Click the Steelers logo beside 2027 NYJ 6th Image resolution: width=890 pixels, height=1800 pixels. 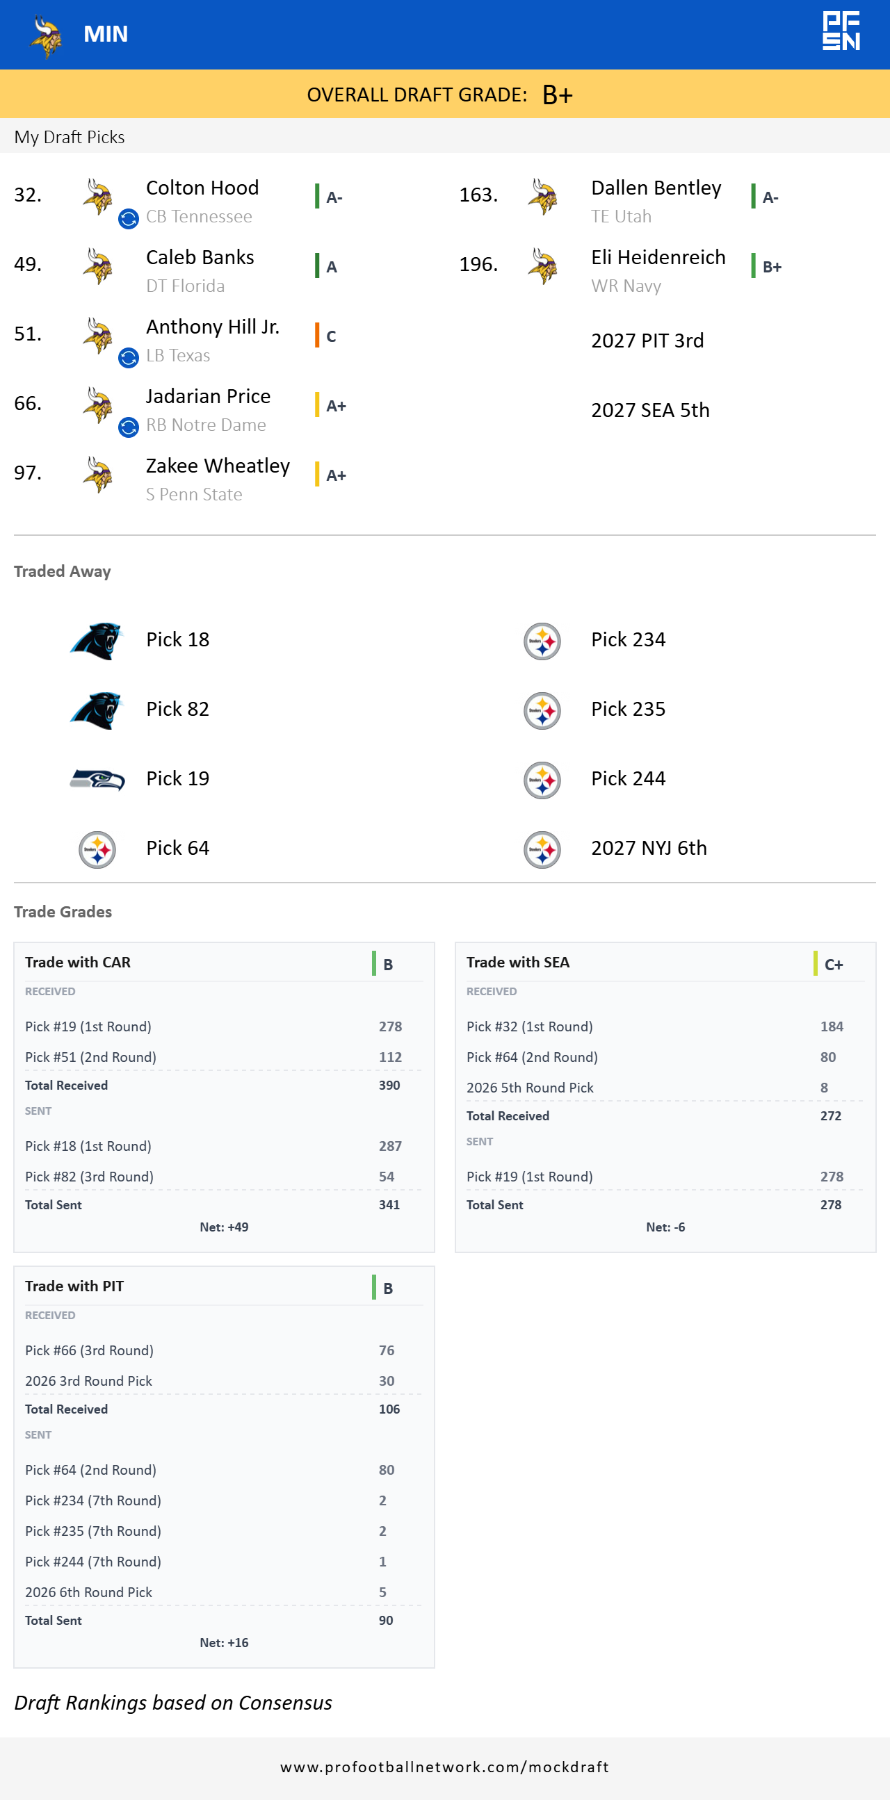pos(542,850)
